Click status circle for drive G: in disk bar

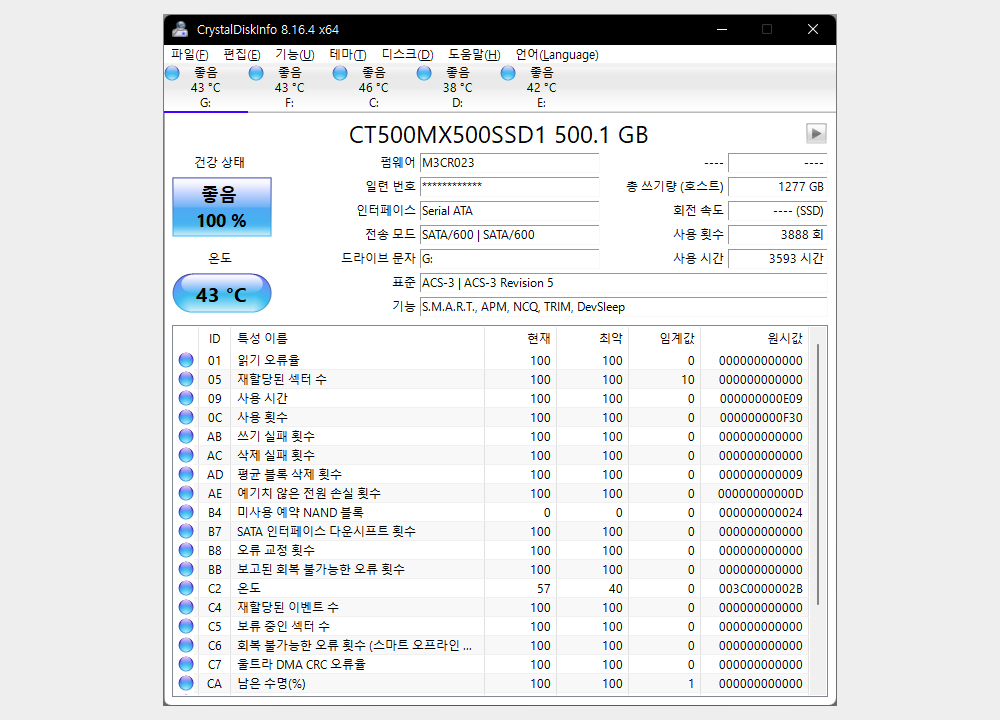172,73
